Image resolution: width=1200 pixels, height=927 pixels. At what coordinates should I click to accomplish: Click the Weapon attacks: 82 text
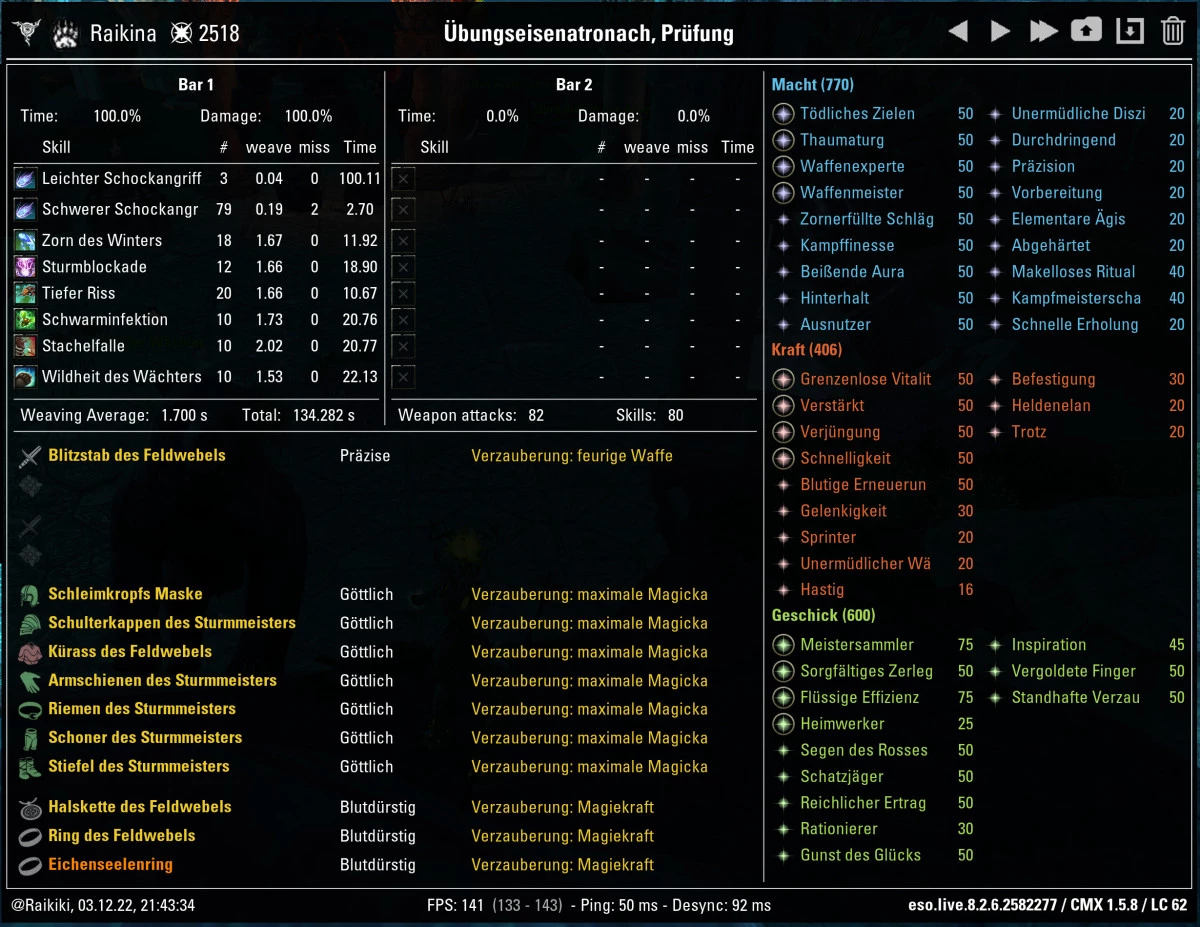point(471,415)
